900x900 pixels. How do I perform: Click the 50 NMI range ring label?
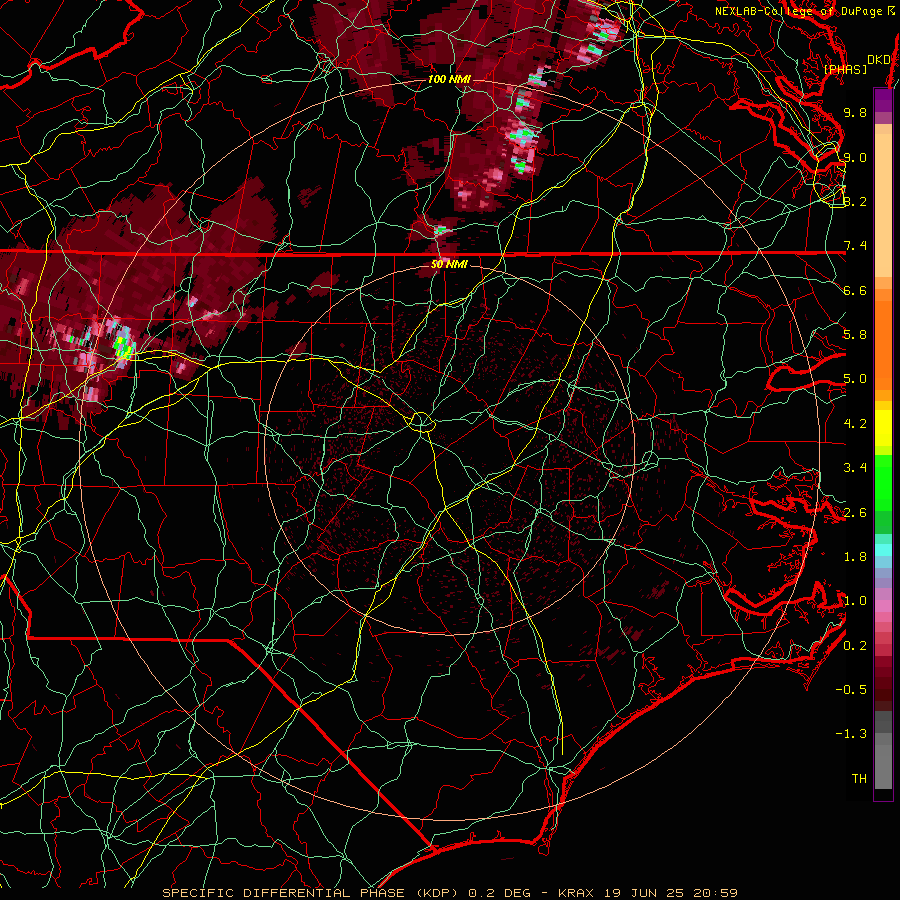point(449,264)
